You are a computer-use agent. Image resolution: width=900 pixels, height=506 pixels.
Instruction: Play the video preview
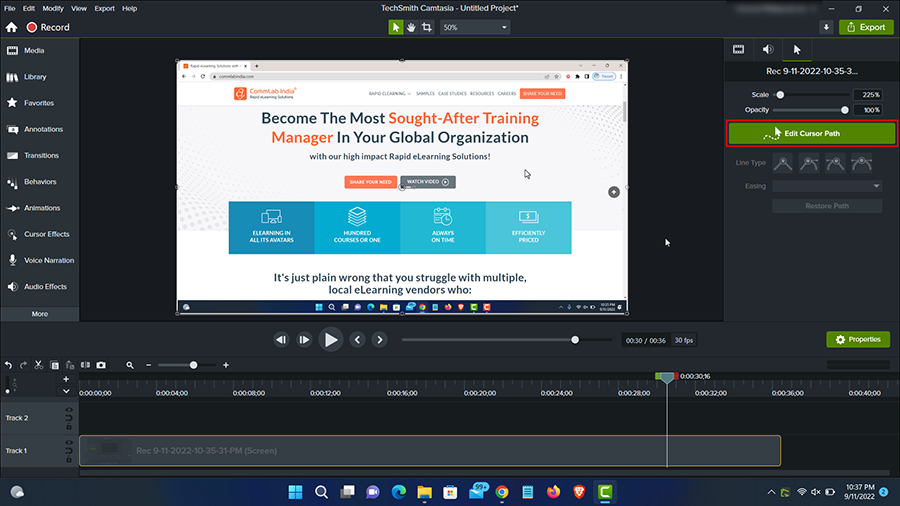(x=331, y=340)
